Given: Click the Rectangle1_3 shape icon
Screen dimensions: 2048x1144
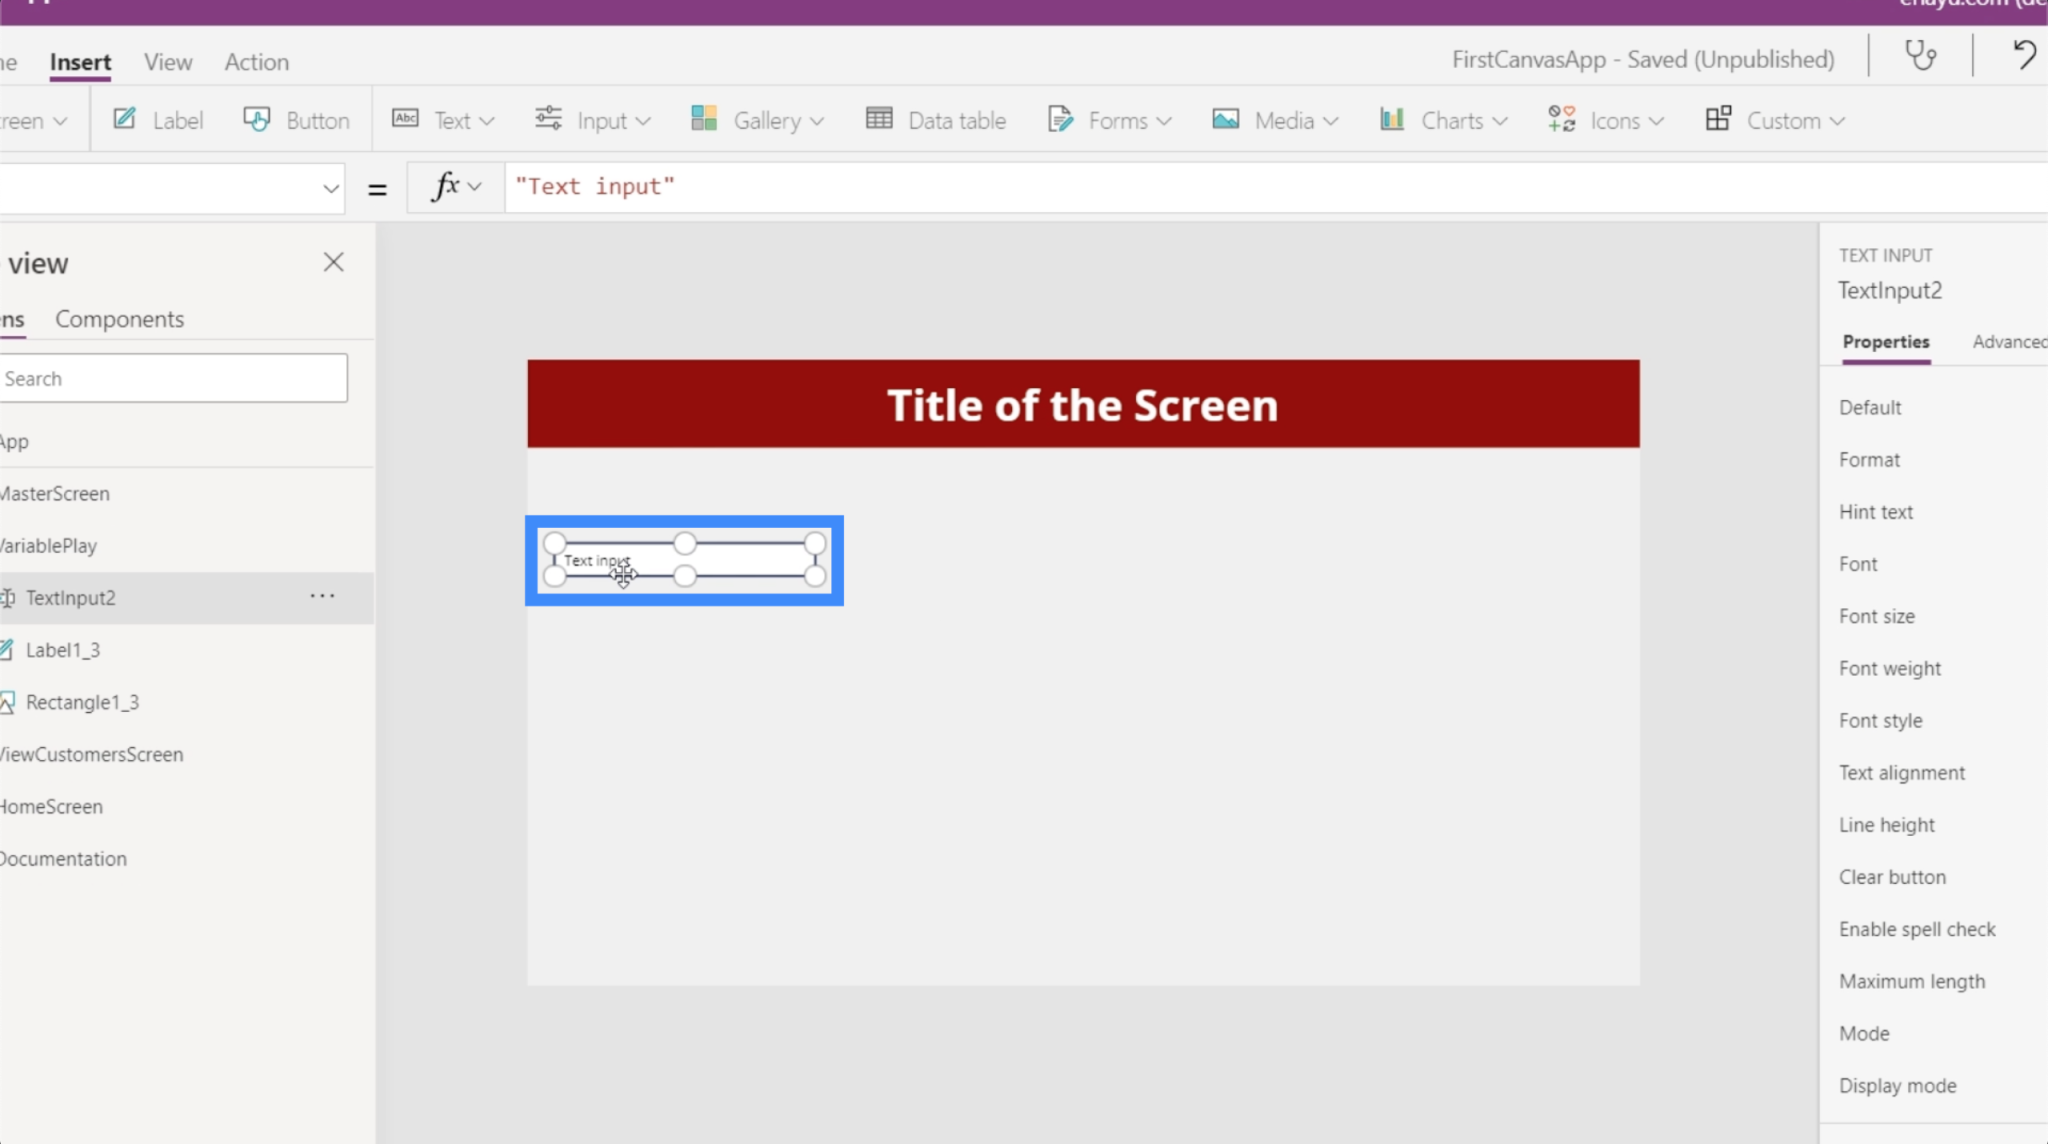Looking at the screenshot, I should click(6, 702).
